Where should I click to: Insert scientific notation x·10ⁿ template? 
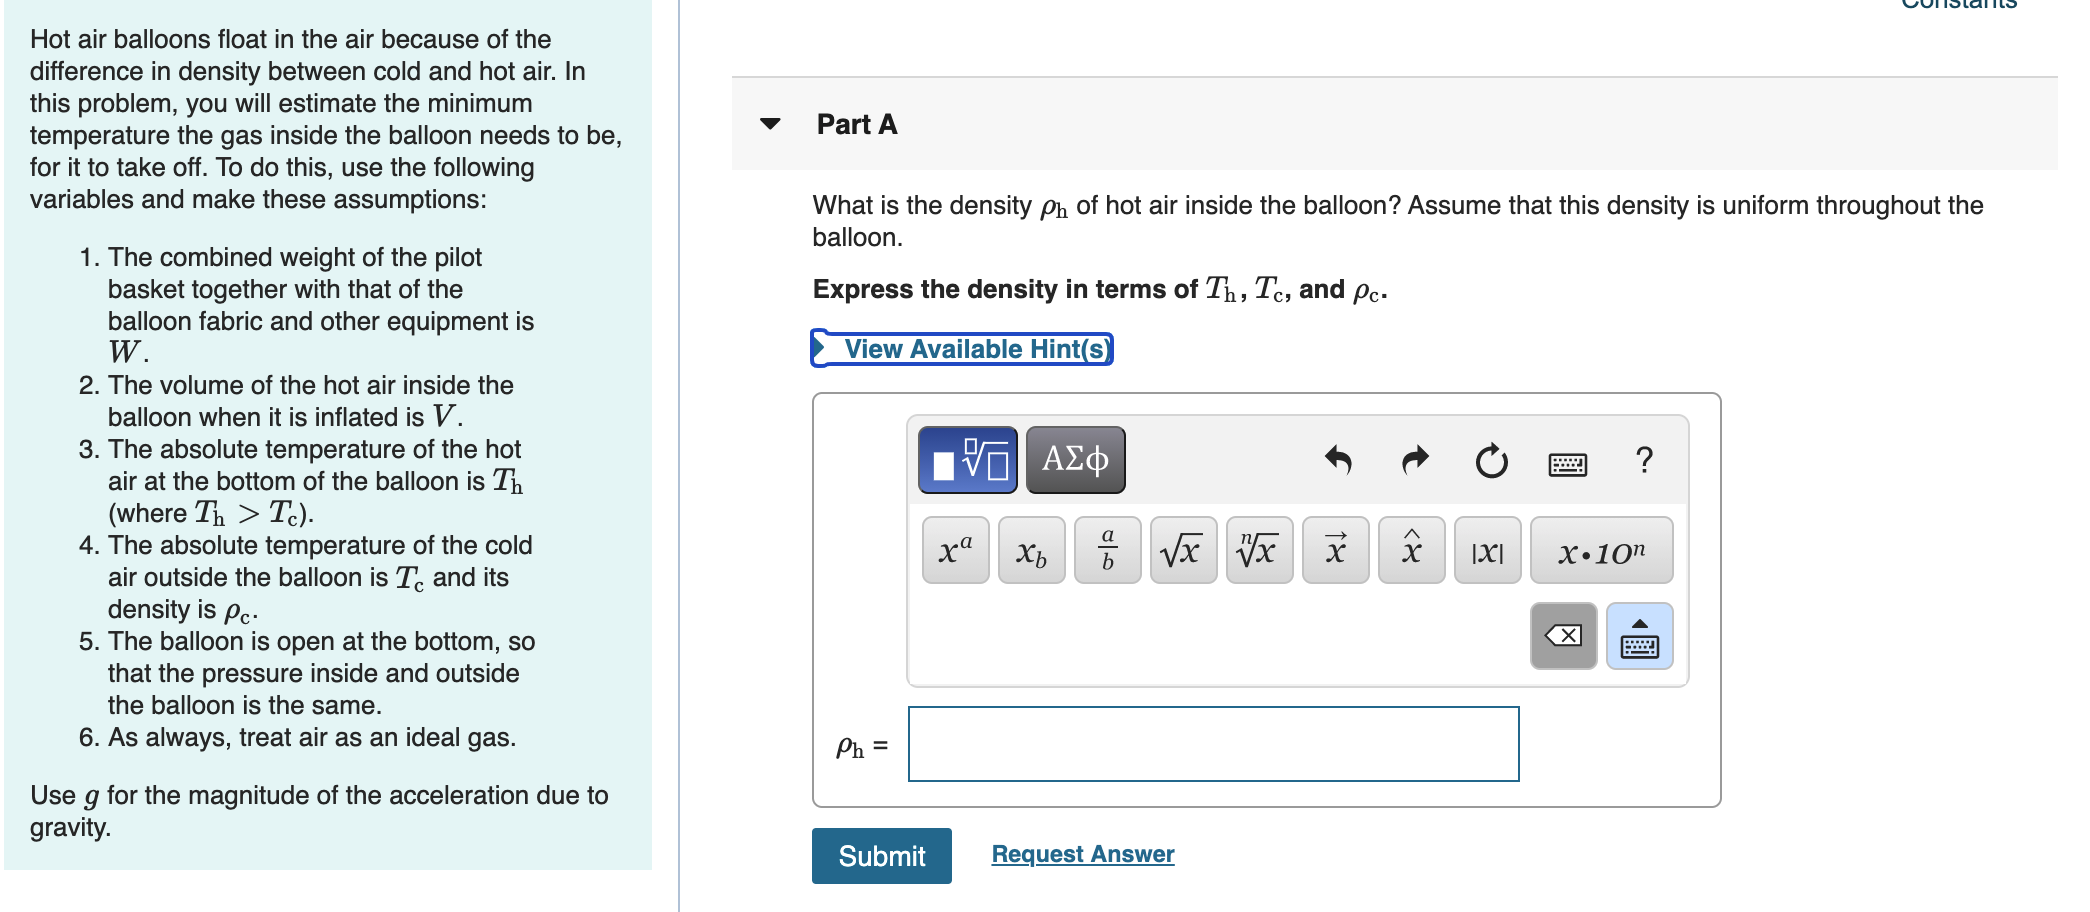click(x=1602, y=550)
